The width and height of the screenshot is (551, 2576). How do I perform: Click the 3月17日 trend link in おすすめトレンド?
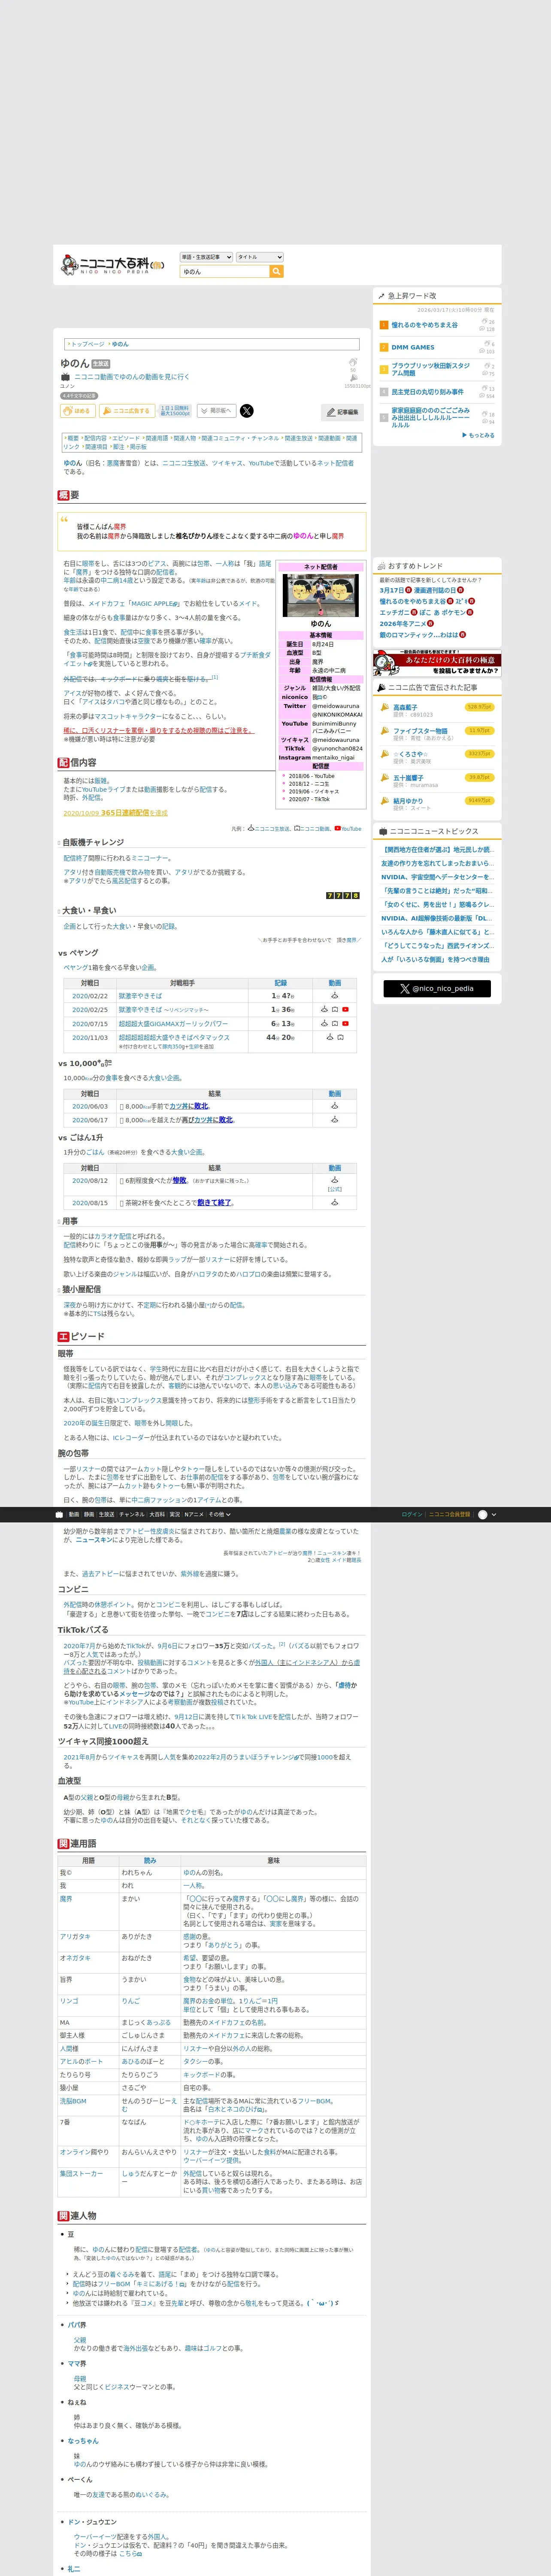[x=391, y=590]
